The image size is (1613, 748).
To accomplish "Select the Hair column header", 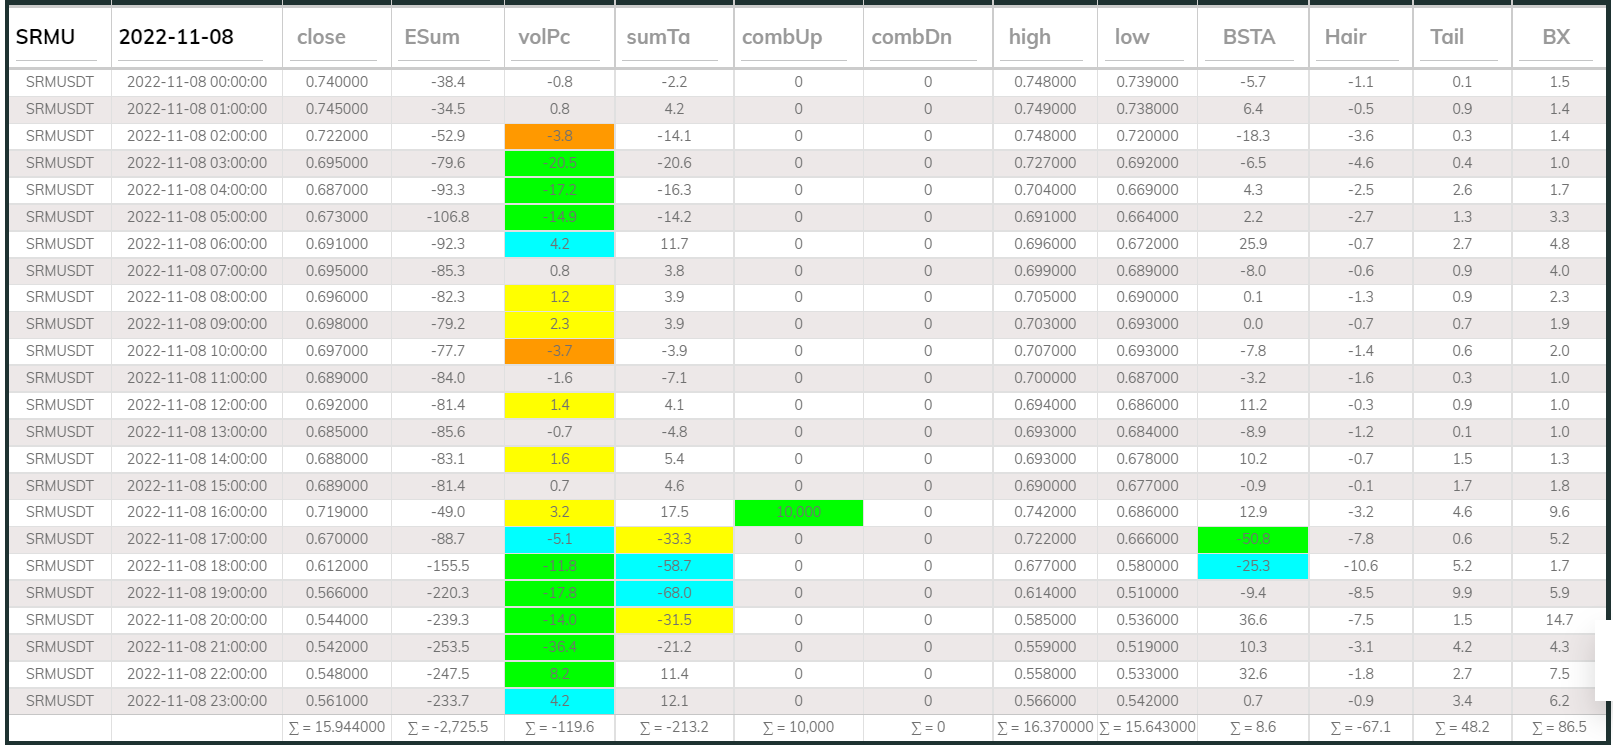I will [1345, 37].
